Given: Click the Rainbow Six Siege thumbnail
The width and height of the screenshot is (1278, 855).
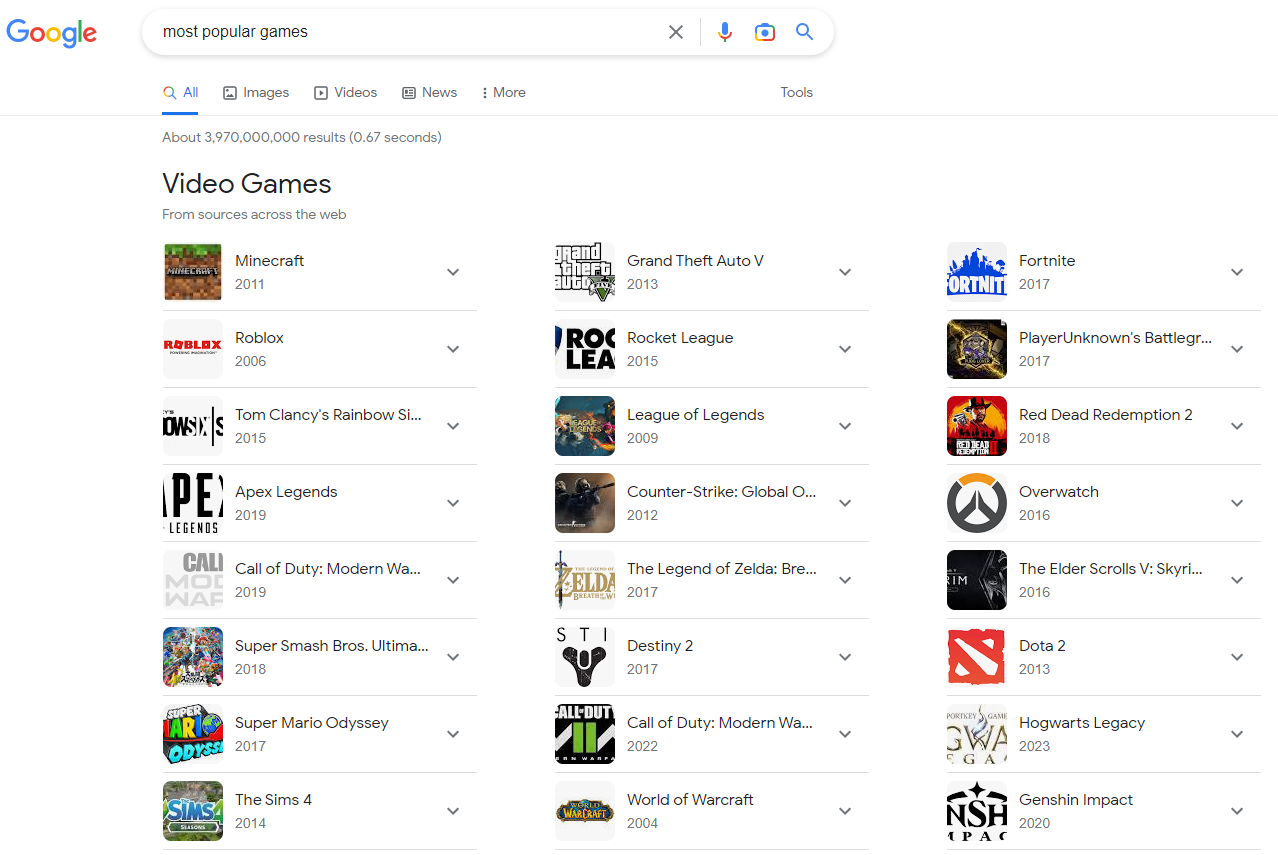Looking at the screenshot, I should coord(193,426).
